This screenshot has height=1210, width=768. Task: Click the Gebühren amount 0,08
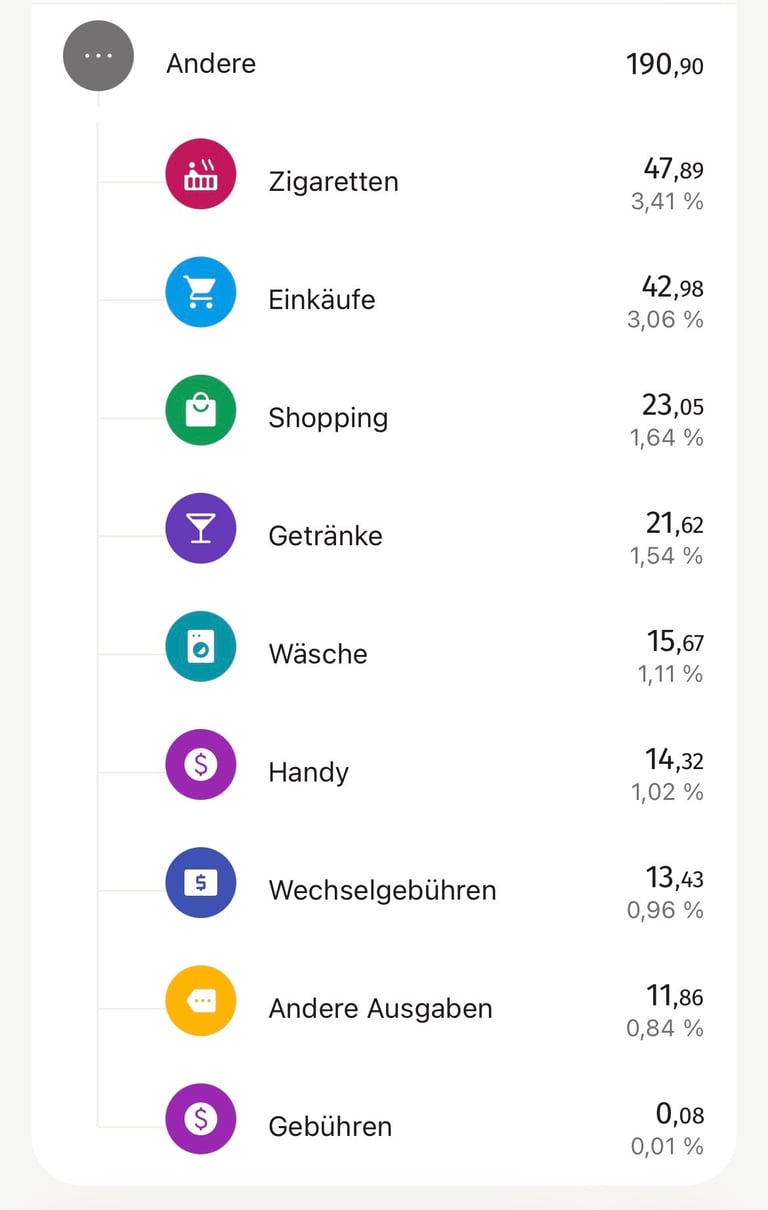[x=679, y=1113]
